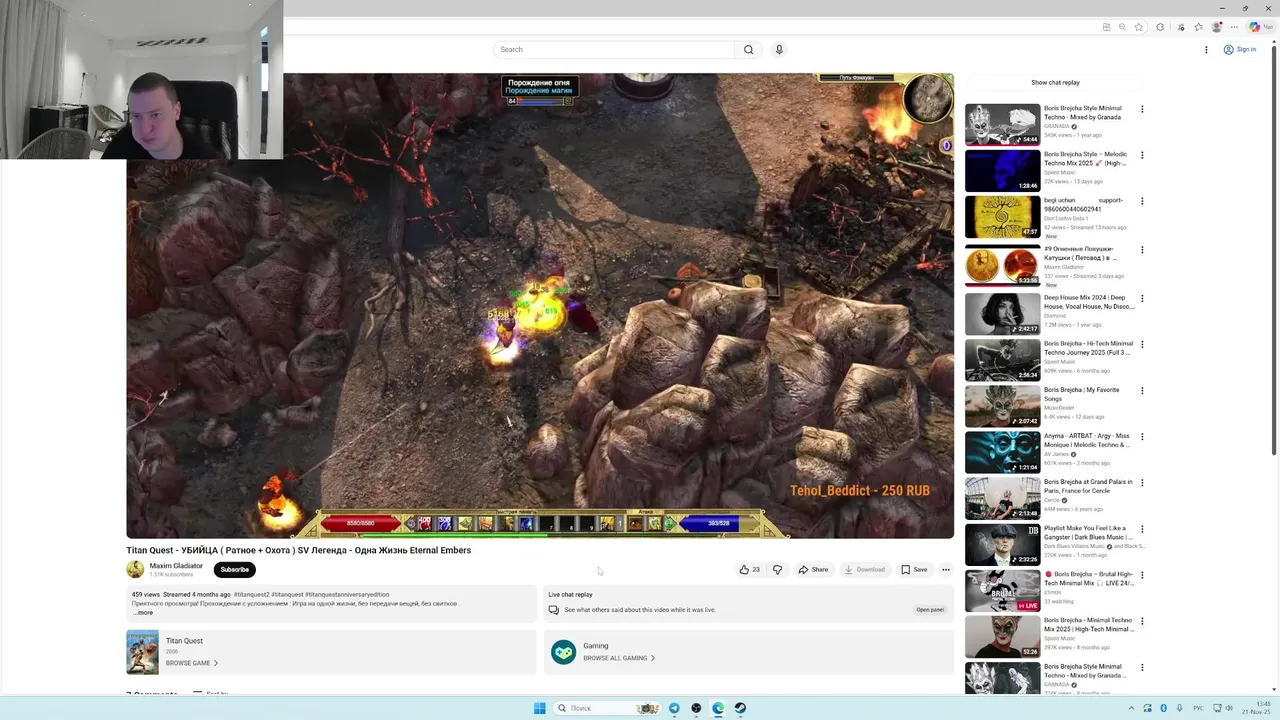1280x720 pixels.
Task: Open options for Boris Brejcha at Grand Palais
Action: pos(1142,483)
